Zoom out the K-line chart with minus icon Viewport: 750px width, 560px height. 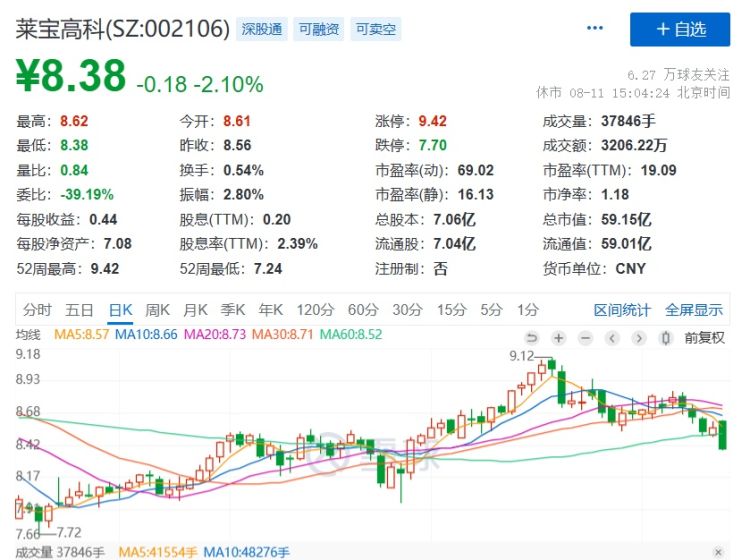pos(585,338)
